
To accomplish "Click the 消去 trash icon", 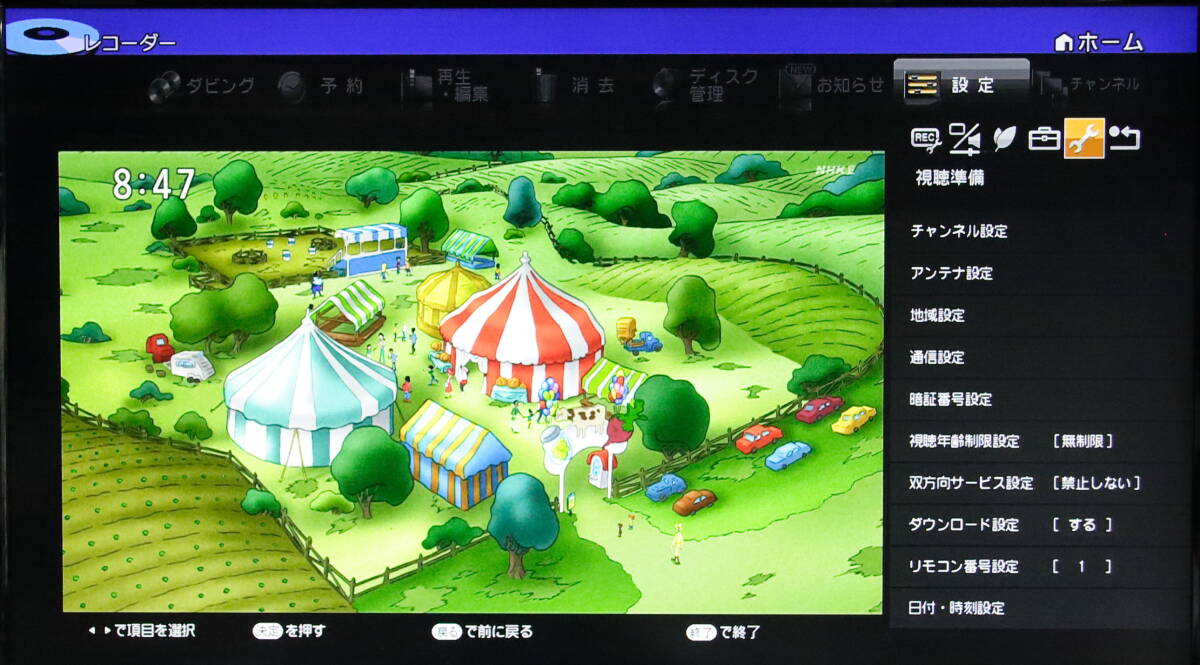I will (546, 87).
